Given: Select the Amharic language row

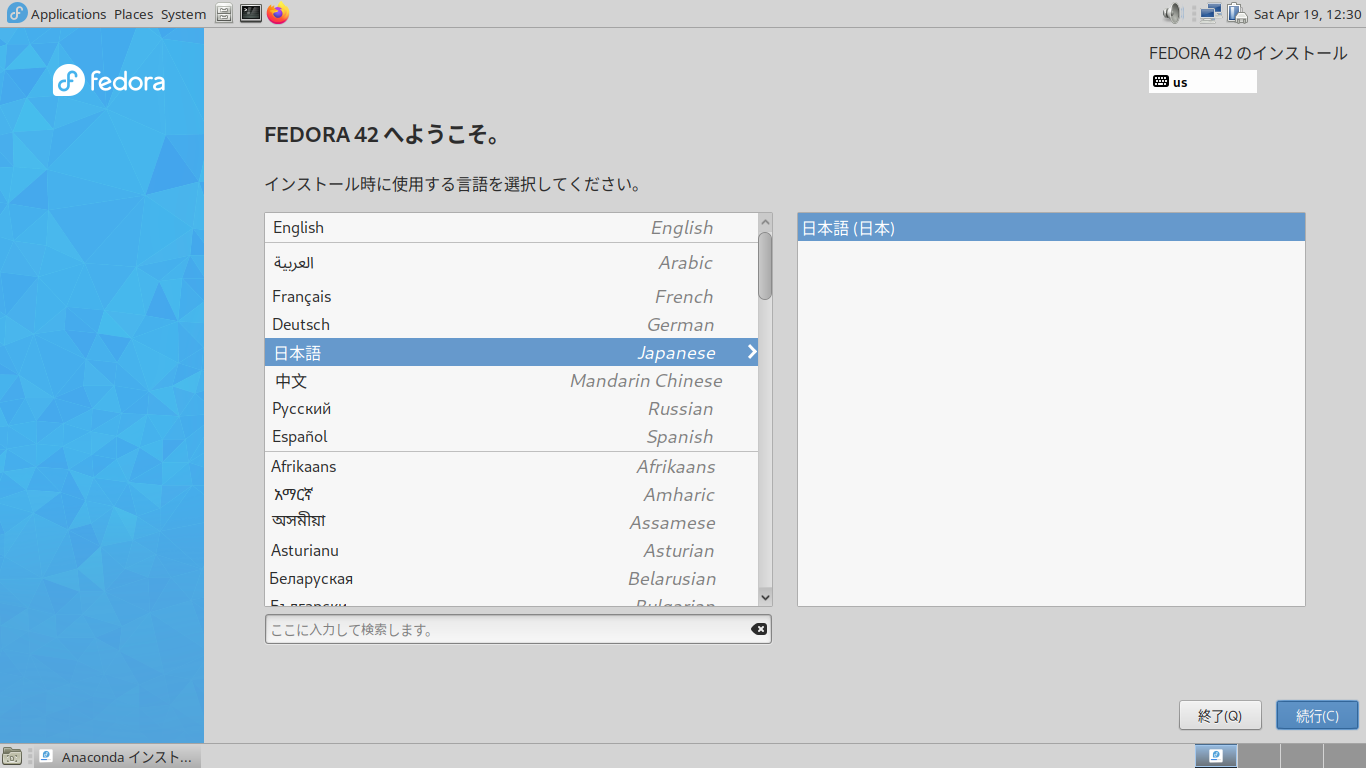Looking at the screenshot, I should [x=511, y=495].
